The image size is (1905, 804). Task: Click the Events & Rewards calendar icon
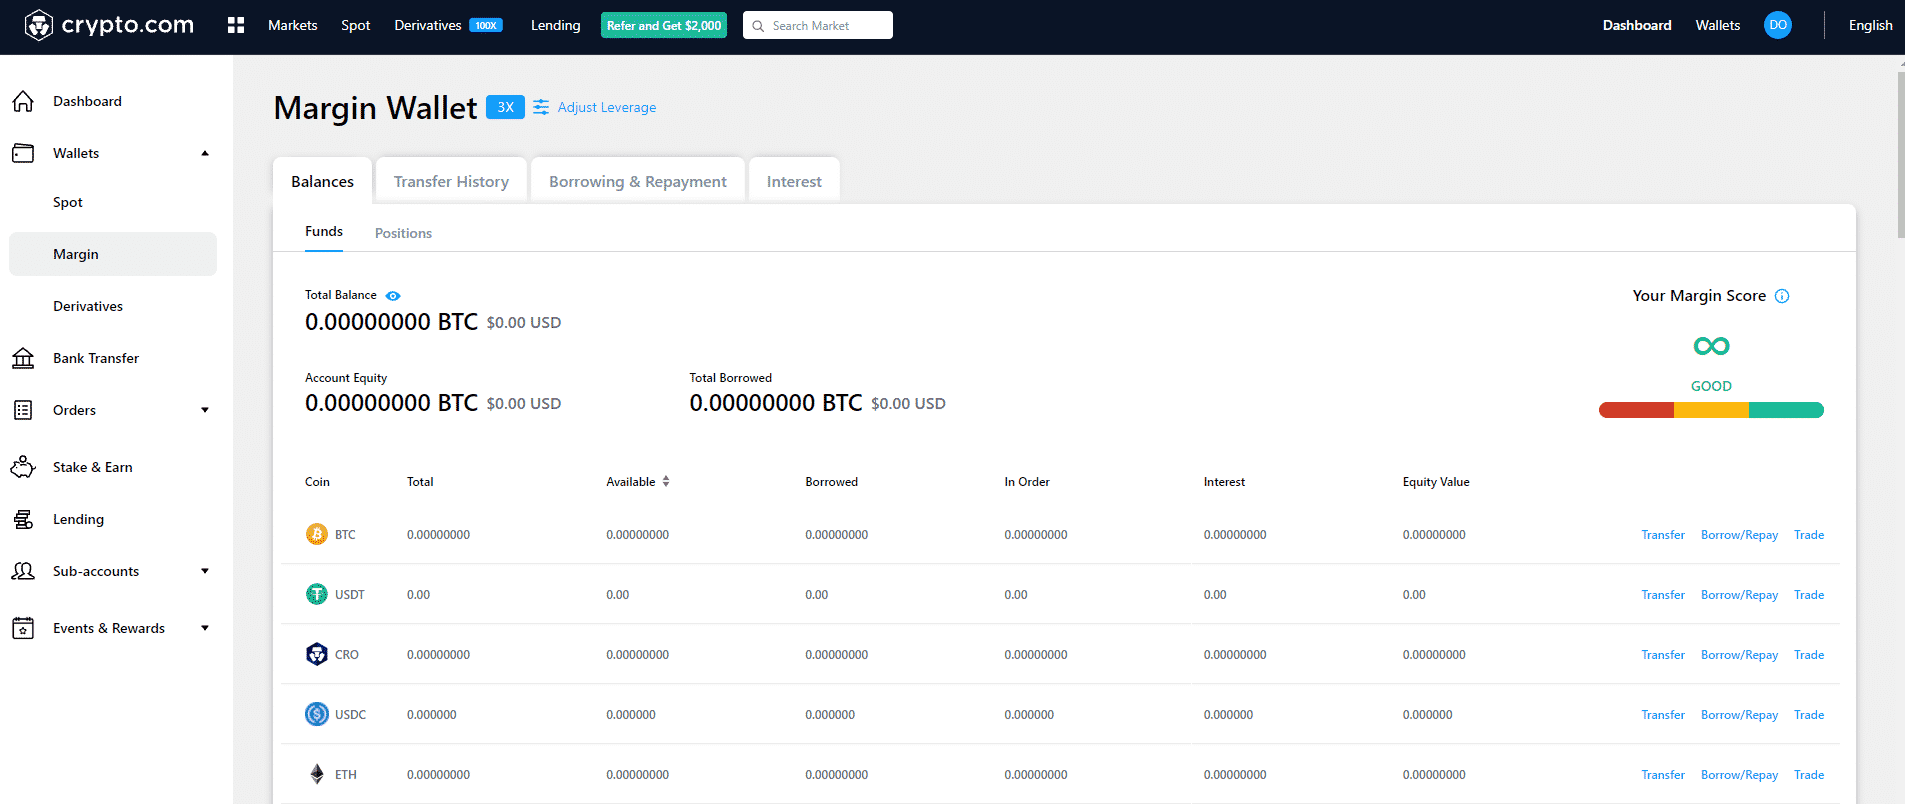(x=23, y=628)
